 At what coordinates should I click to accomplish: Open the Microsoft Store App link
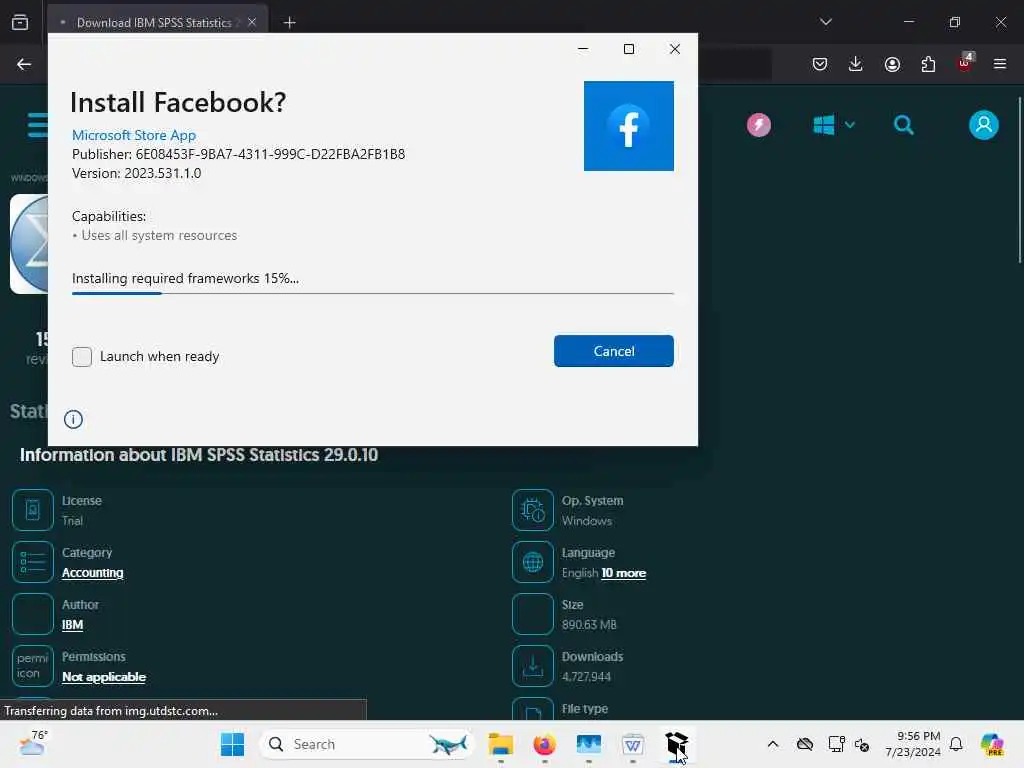click(134, 135)
